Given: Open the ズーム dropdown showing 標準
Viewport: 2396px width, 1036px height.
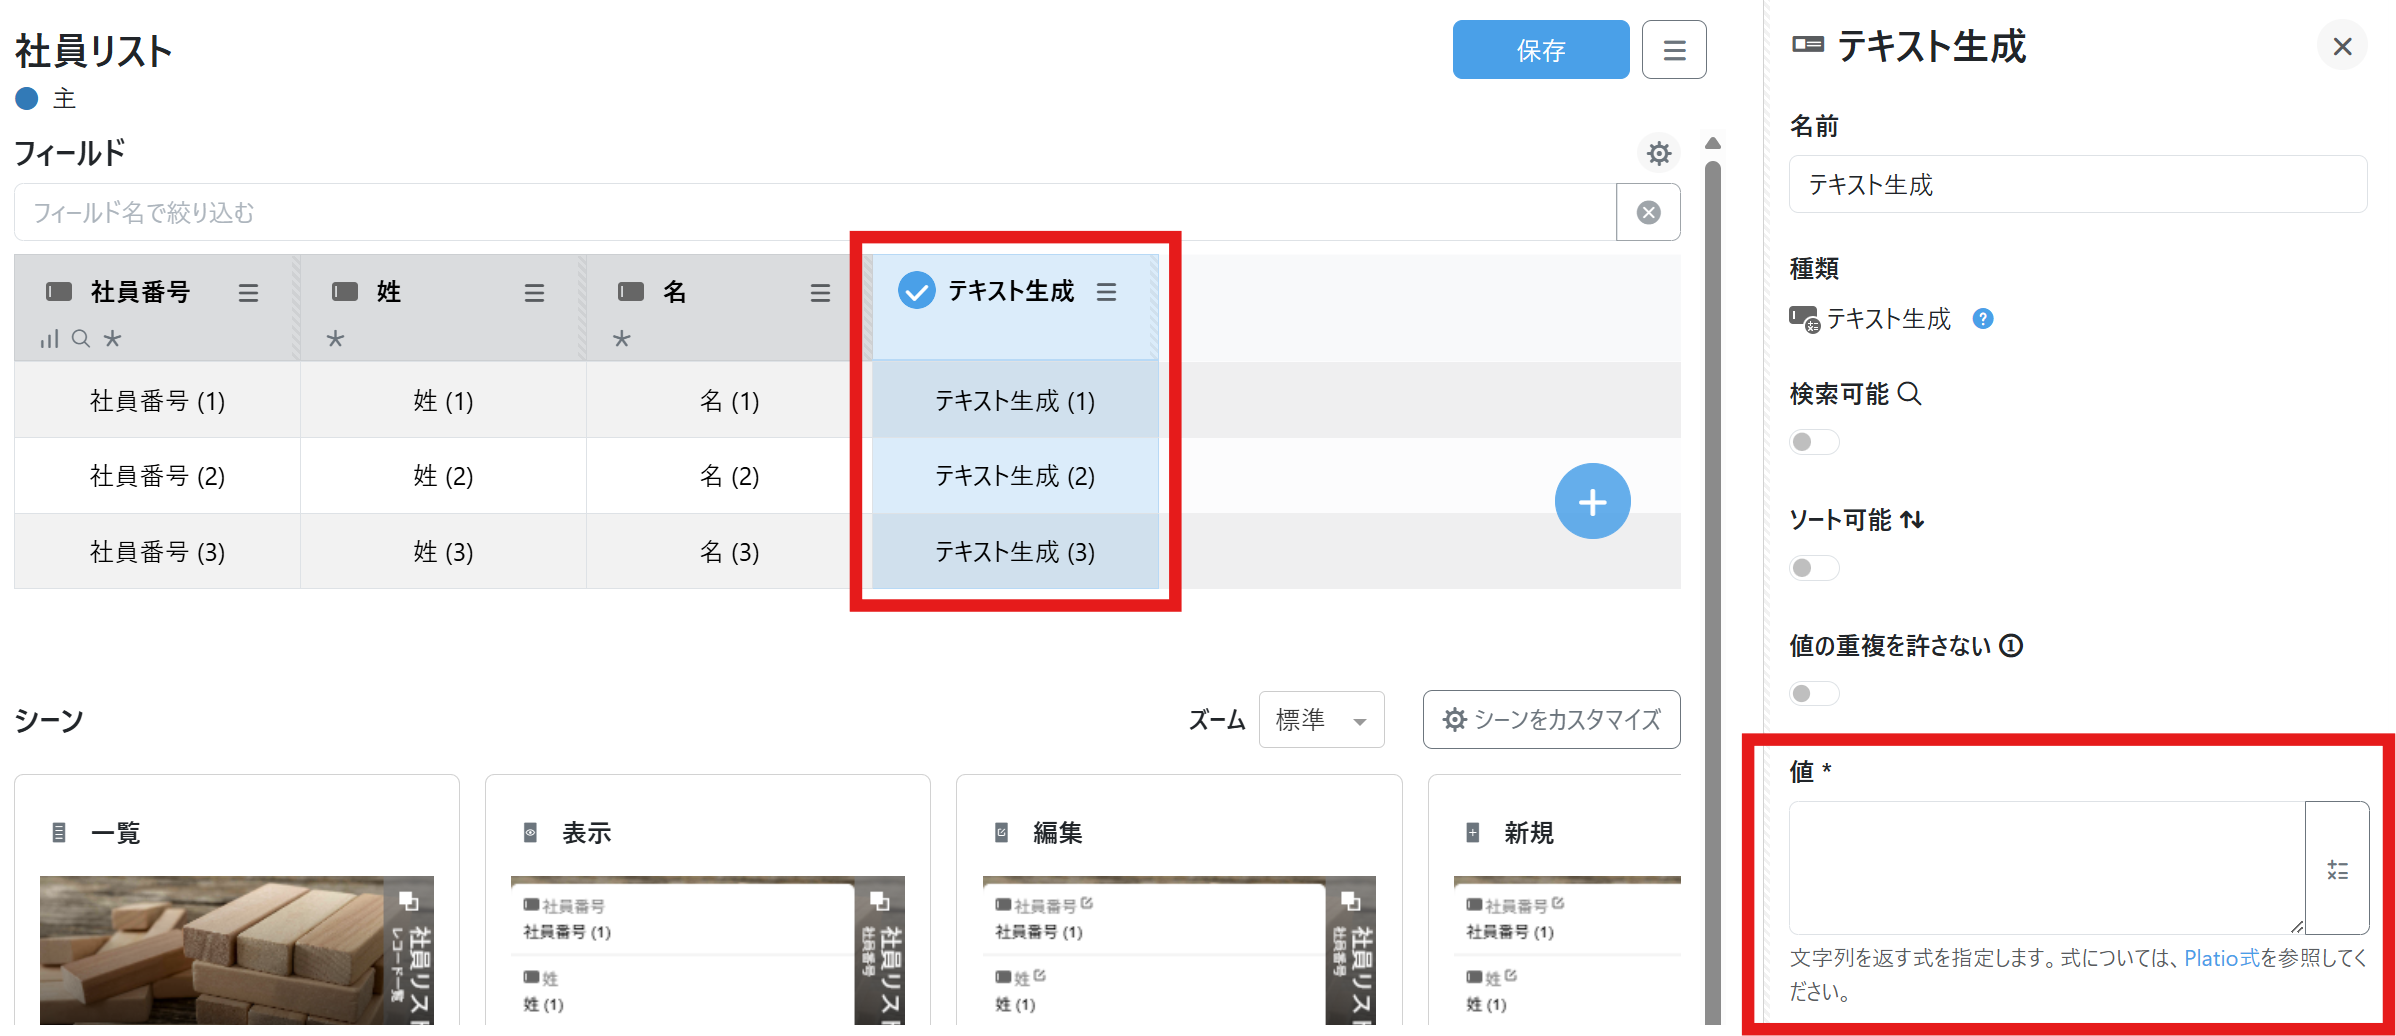Looking at the screenshot, I should pyautogui.click(x=1321, y=720).
